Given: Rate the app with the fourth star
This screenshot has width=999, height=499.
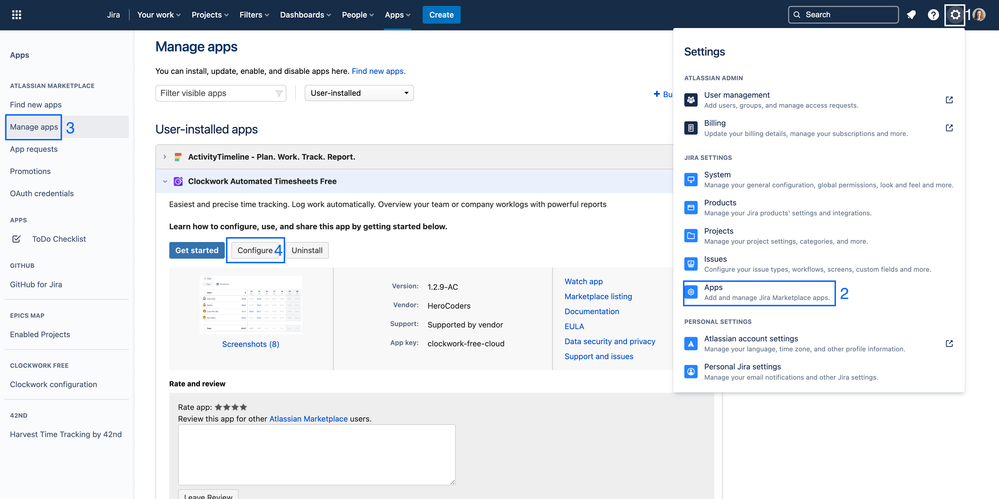Looking at the screenshot, I should click(243, 407).
